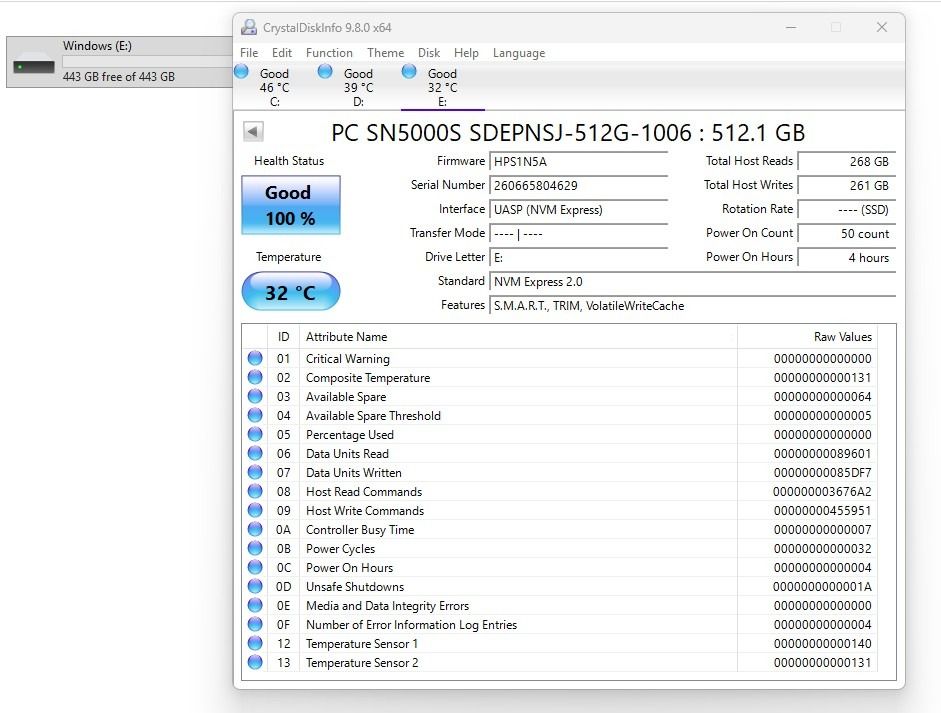Click the E: drive status orb
Image resolution: width=941 pixels, height=713 pixels.
pos(409,71)
